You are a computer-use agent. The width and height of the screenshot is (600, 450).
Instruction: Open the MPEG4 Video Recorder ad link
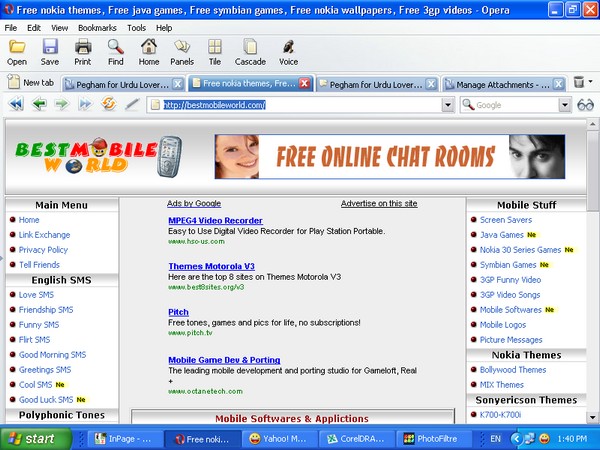tap(215, 220)
